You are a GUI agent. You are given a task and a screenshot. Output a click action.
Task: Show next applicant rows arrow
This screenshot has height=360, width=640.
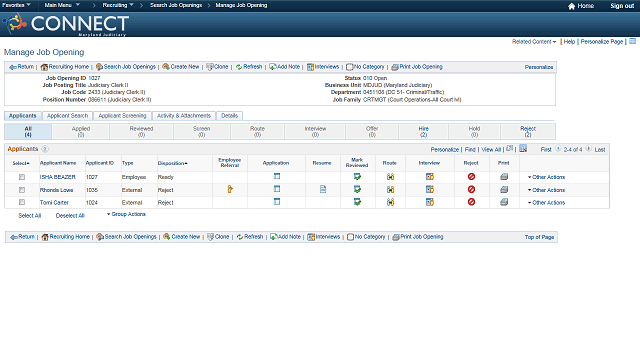(x=588, y=149)
